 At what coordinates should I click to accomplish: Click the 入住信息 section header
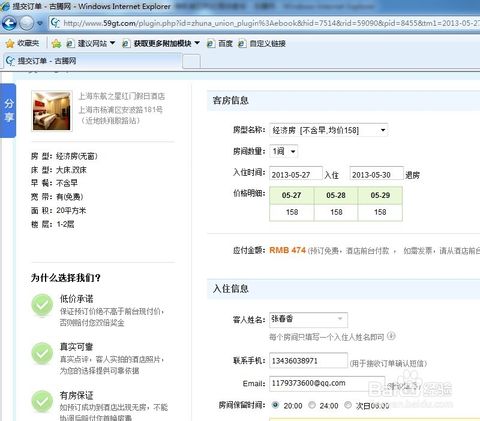coord(231,289)
